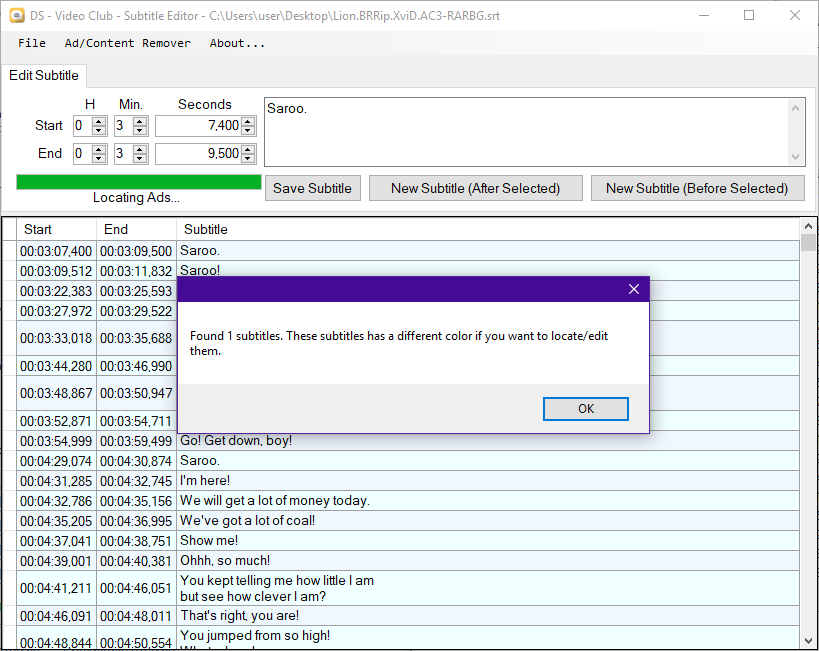Increase the Start seconds spinner value
This screenshot has width=819, height=651.
pos(248,121)
